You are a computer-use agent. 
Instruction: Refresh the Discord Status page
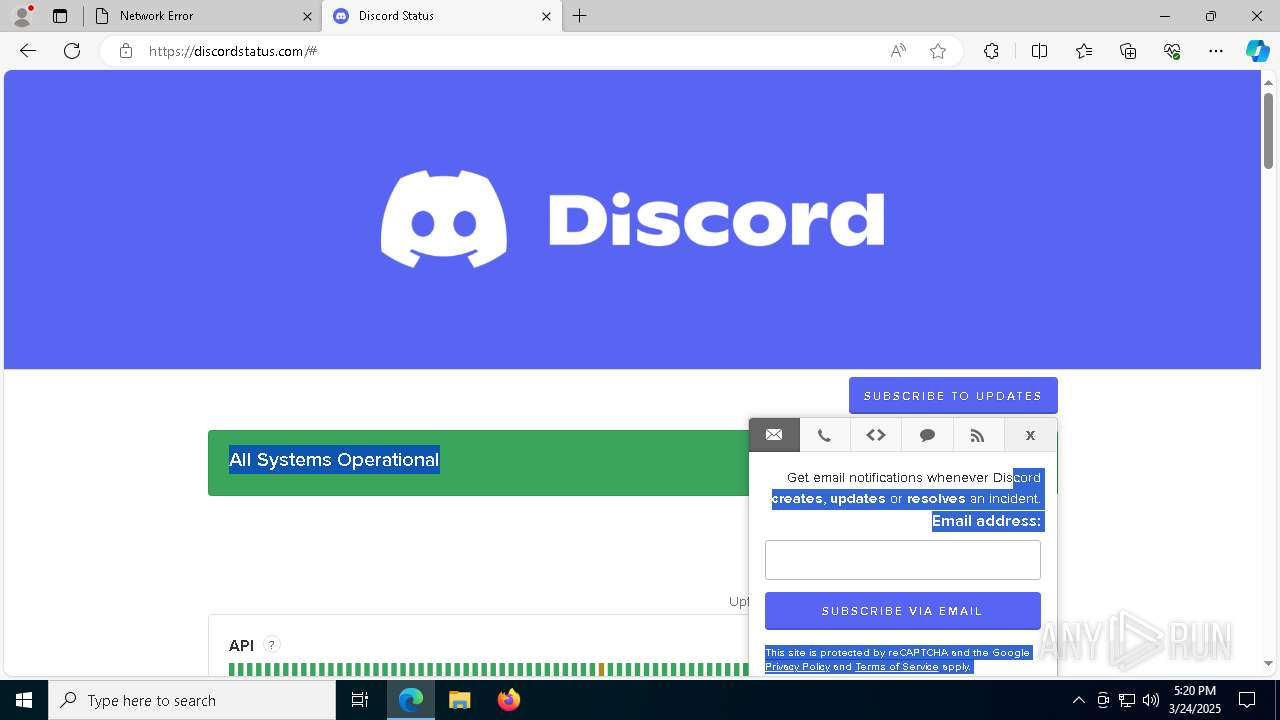tap(72, 51)
